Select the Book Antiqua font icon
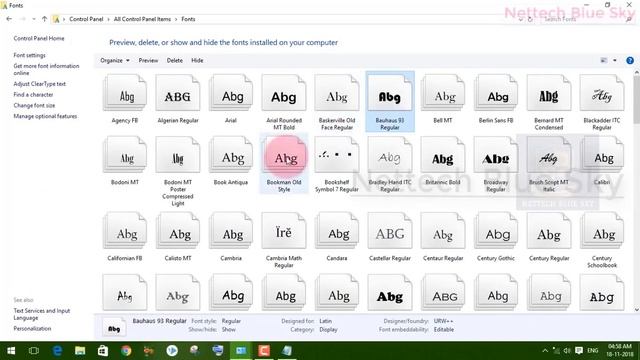 (231, 155)
